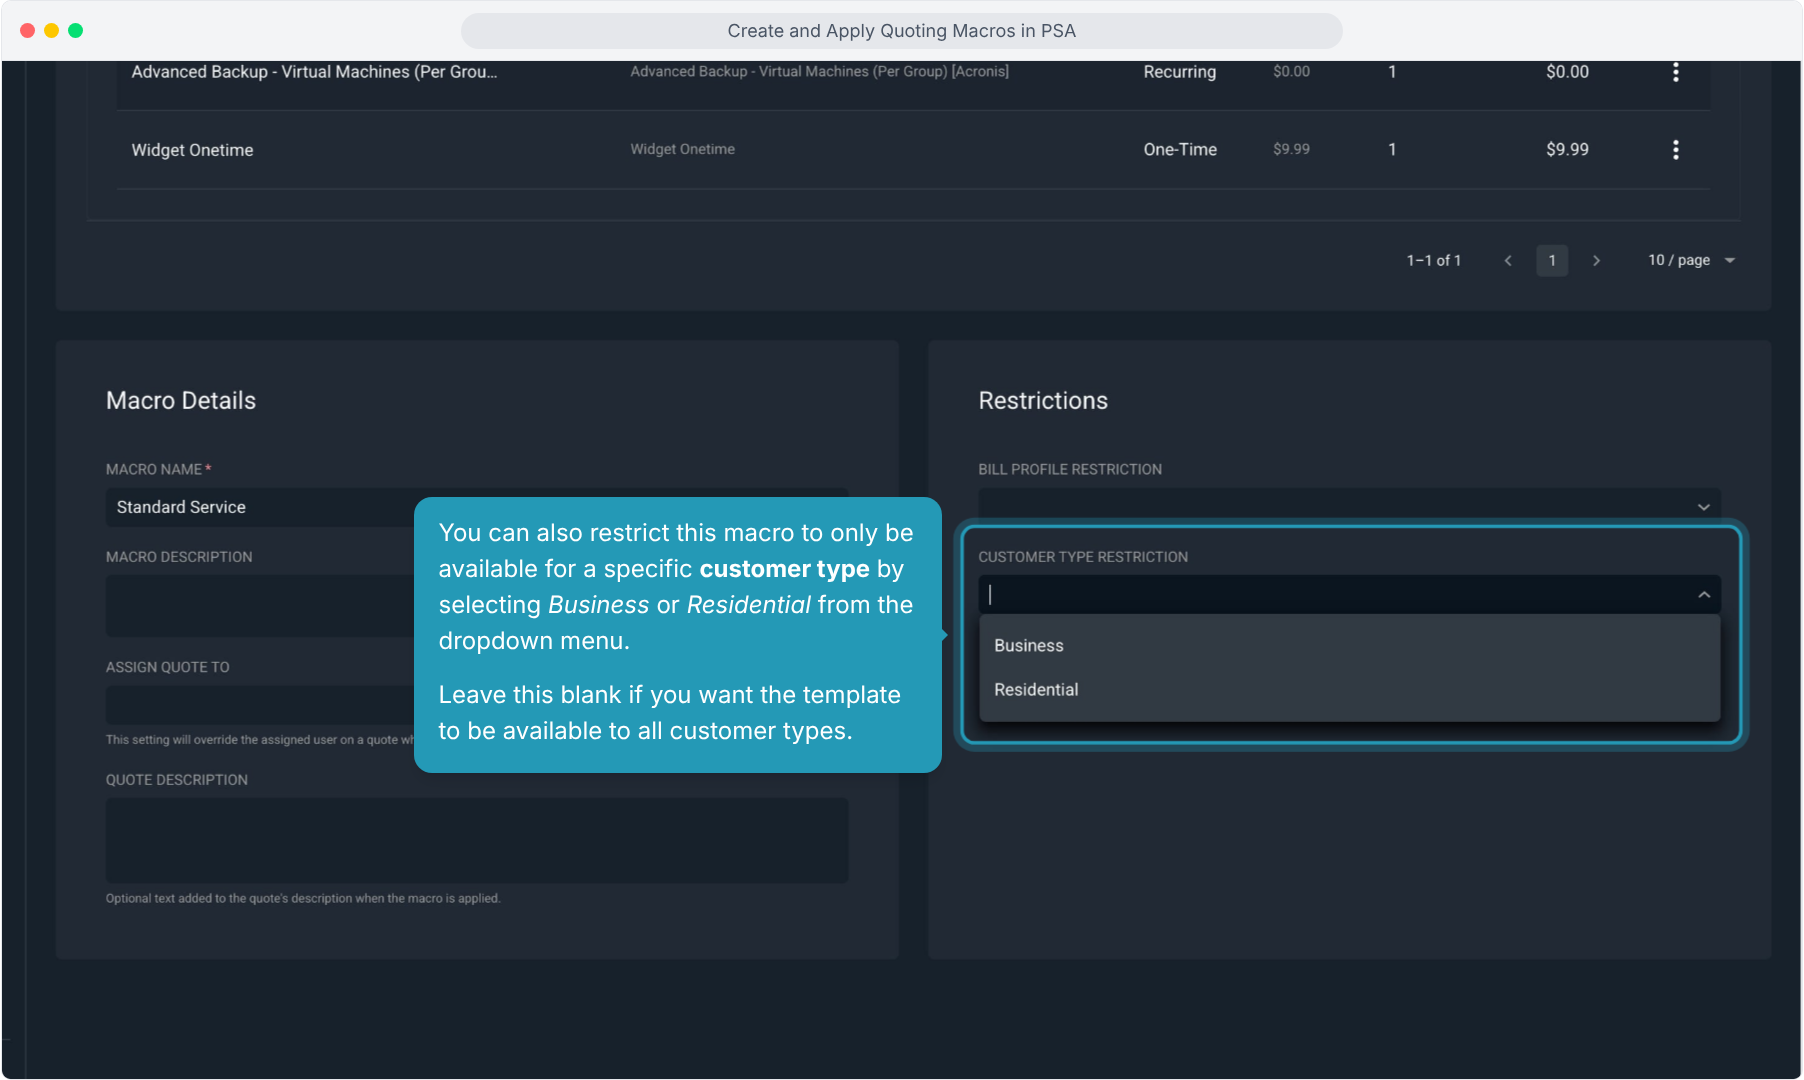Go to next page arrow
The height and width of the screenshot is (1080, 1804).
pos(1596,261)
